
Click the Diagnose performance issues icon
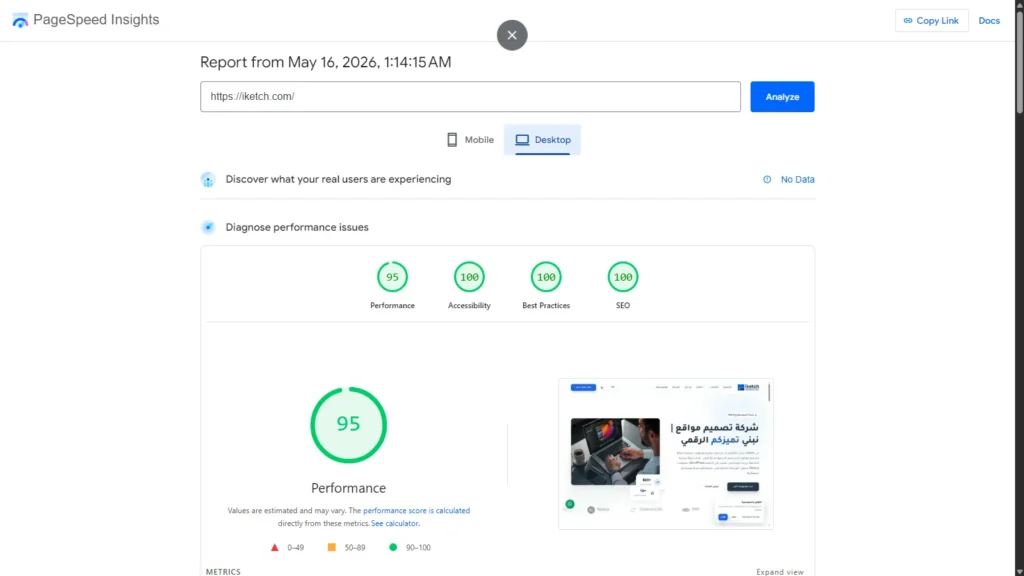point(208,227)
